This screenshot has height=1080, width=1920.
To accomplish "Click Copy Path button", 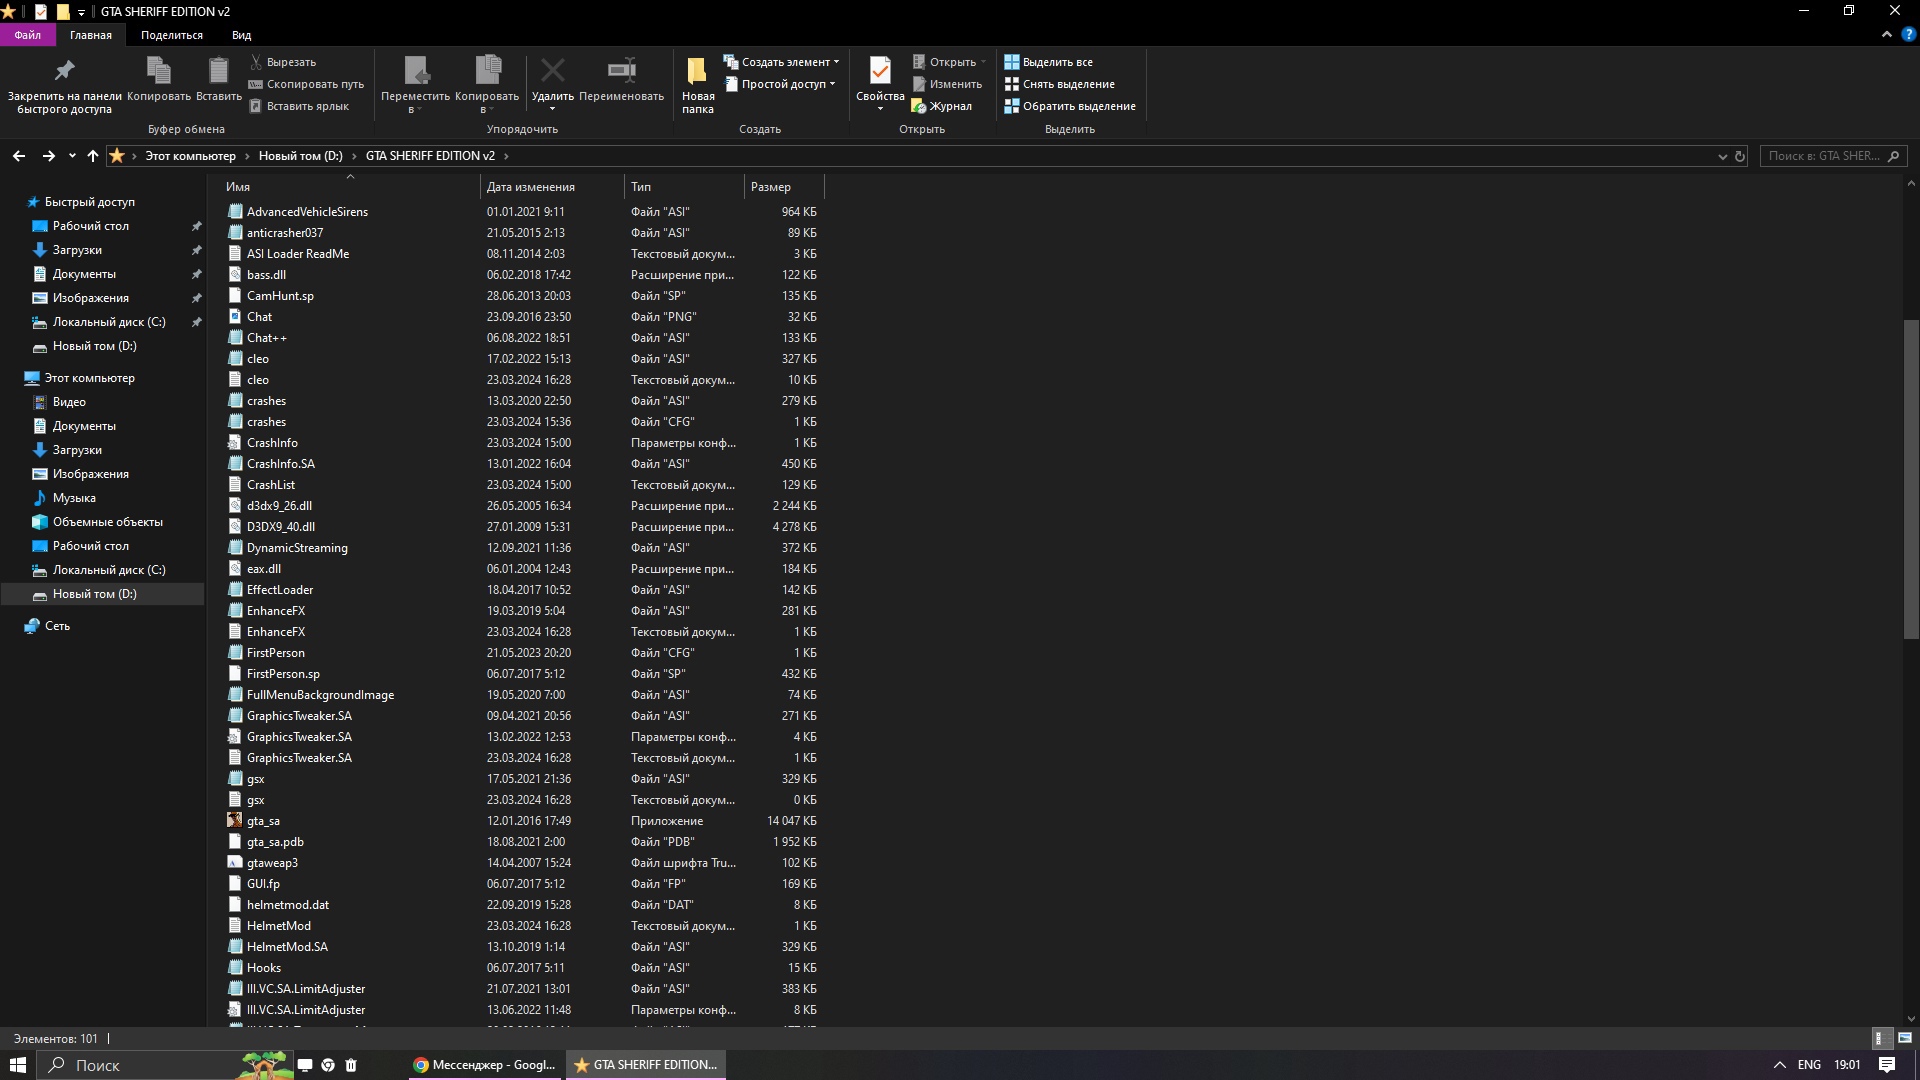I will (306, 84).
